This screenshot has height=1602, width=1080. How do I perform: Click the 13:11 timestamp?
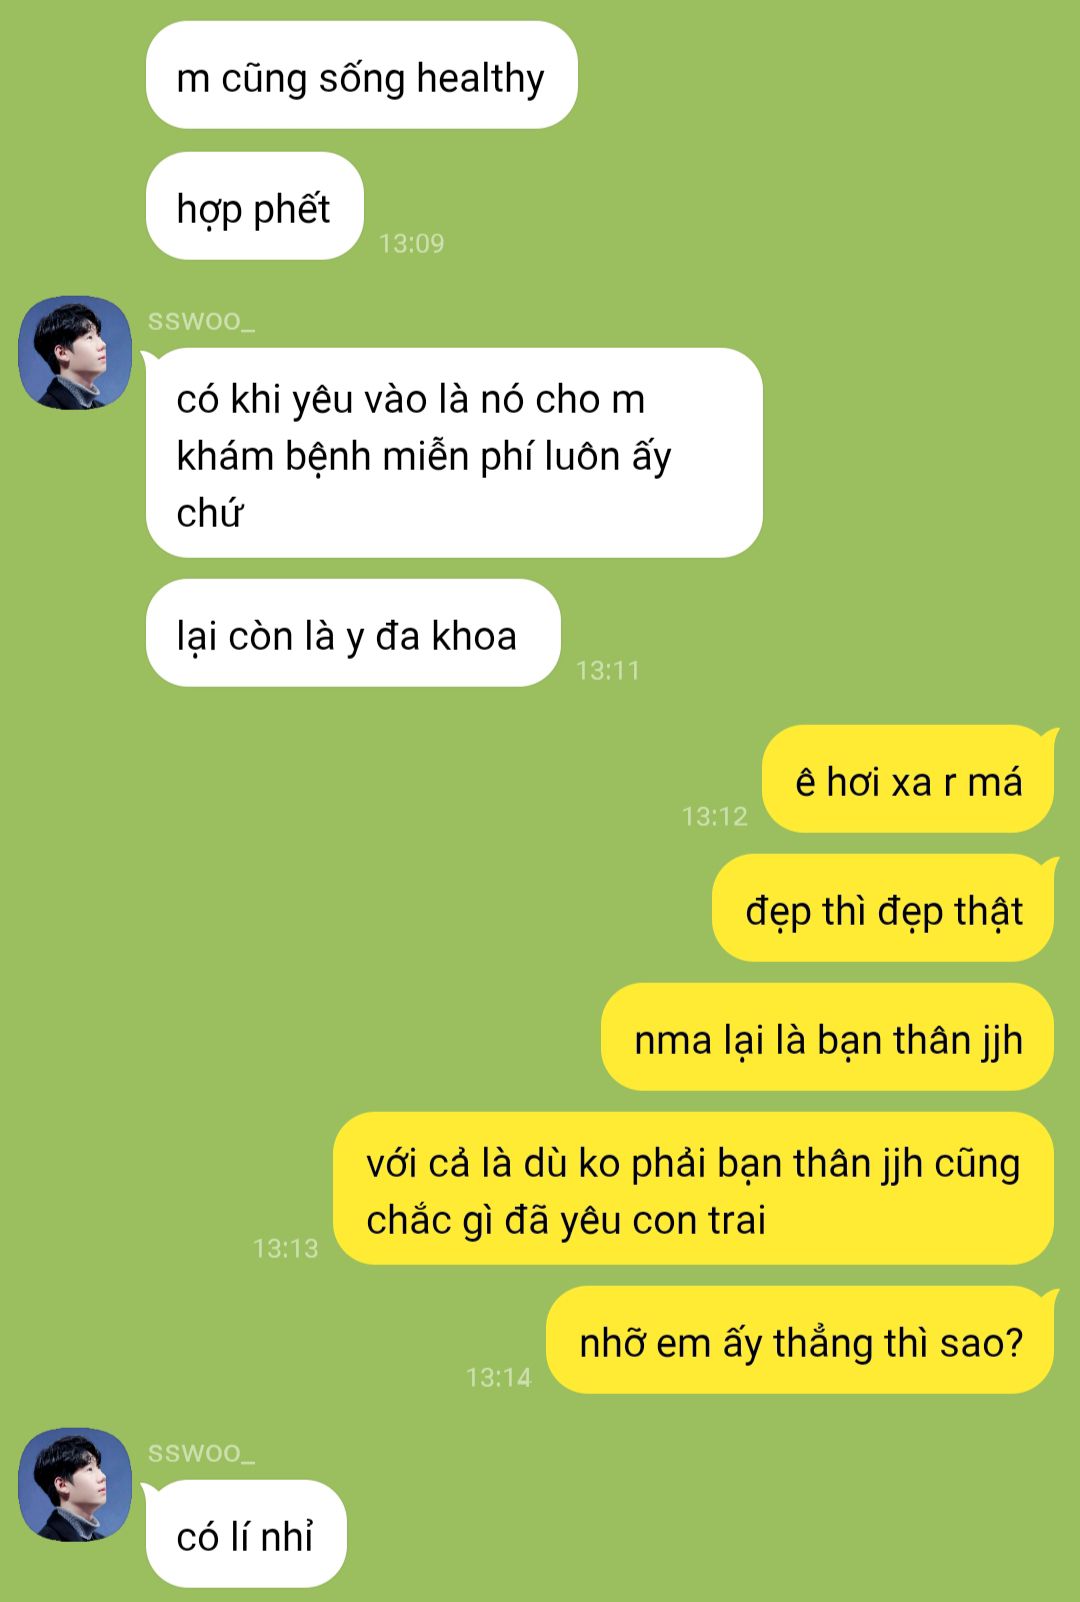[608, 670]
